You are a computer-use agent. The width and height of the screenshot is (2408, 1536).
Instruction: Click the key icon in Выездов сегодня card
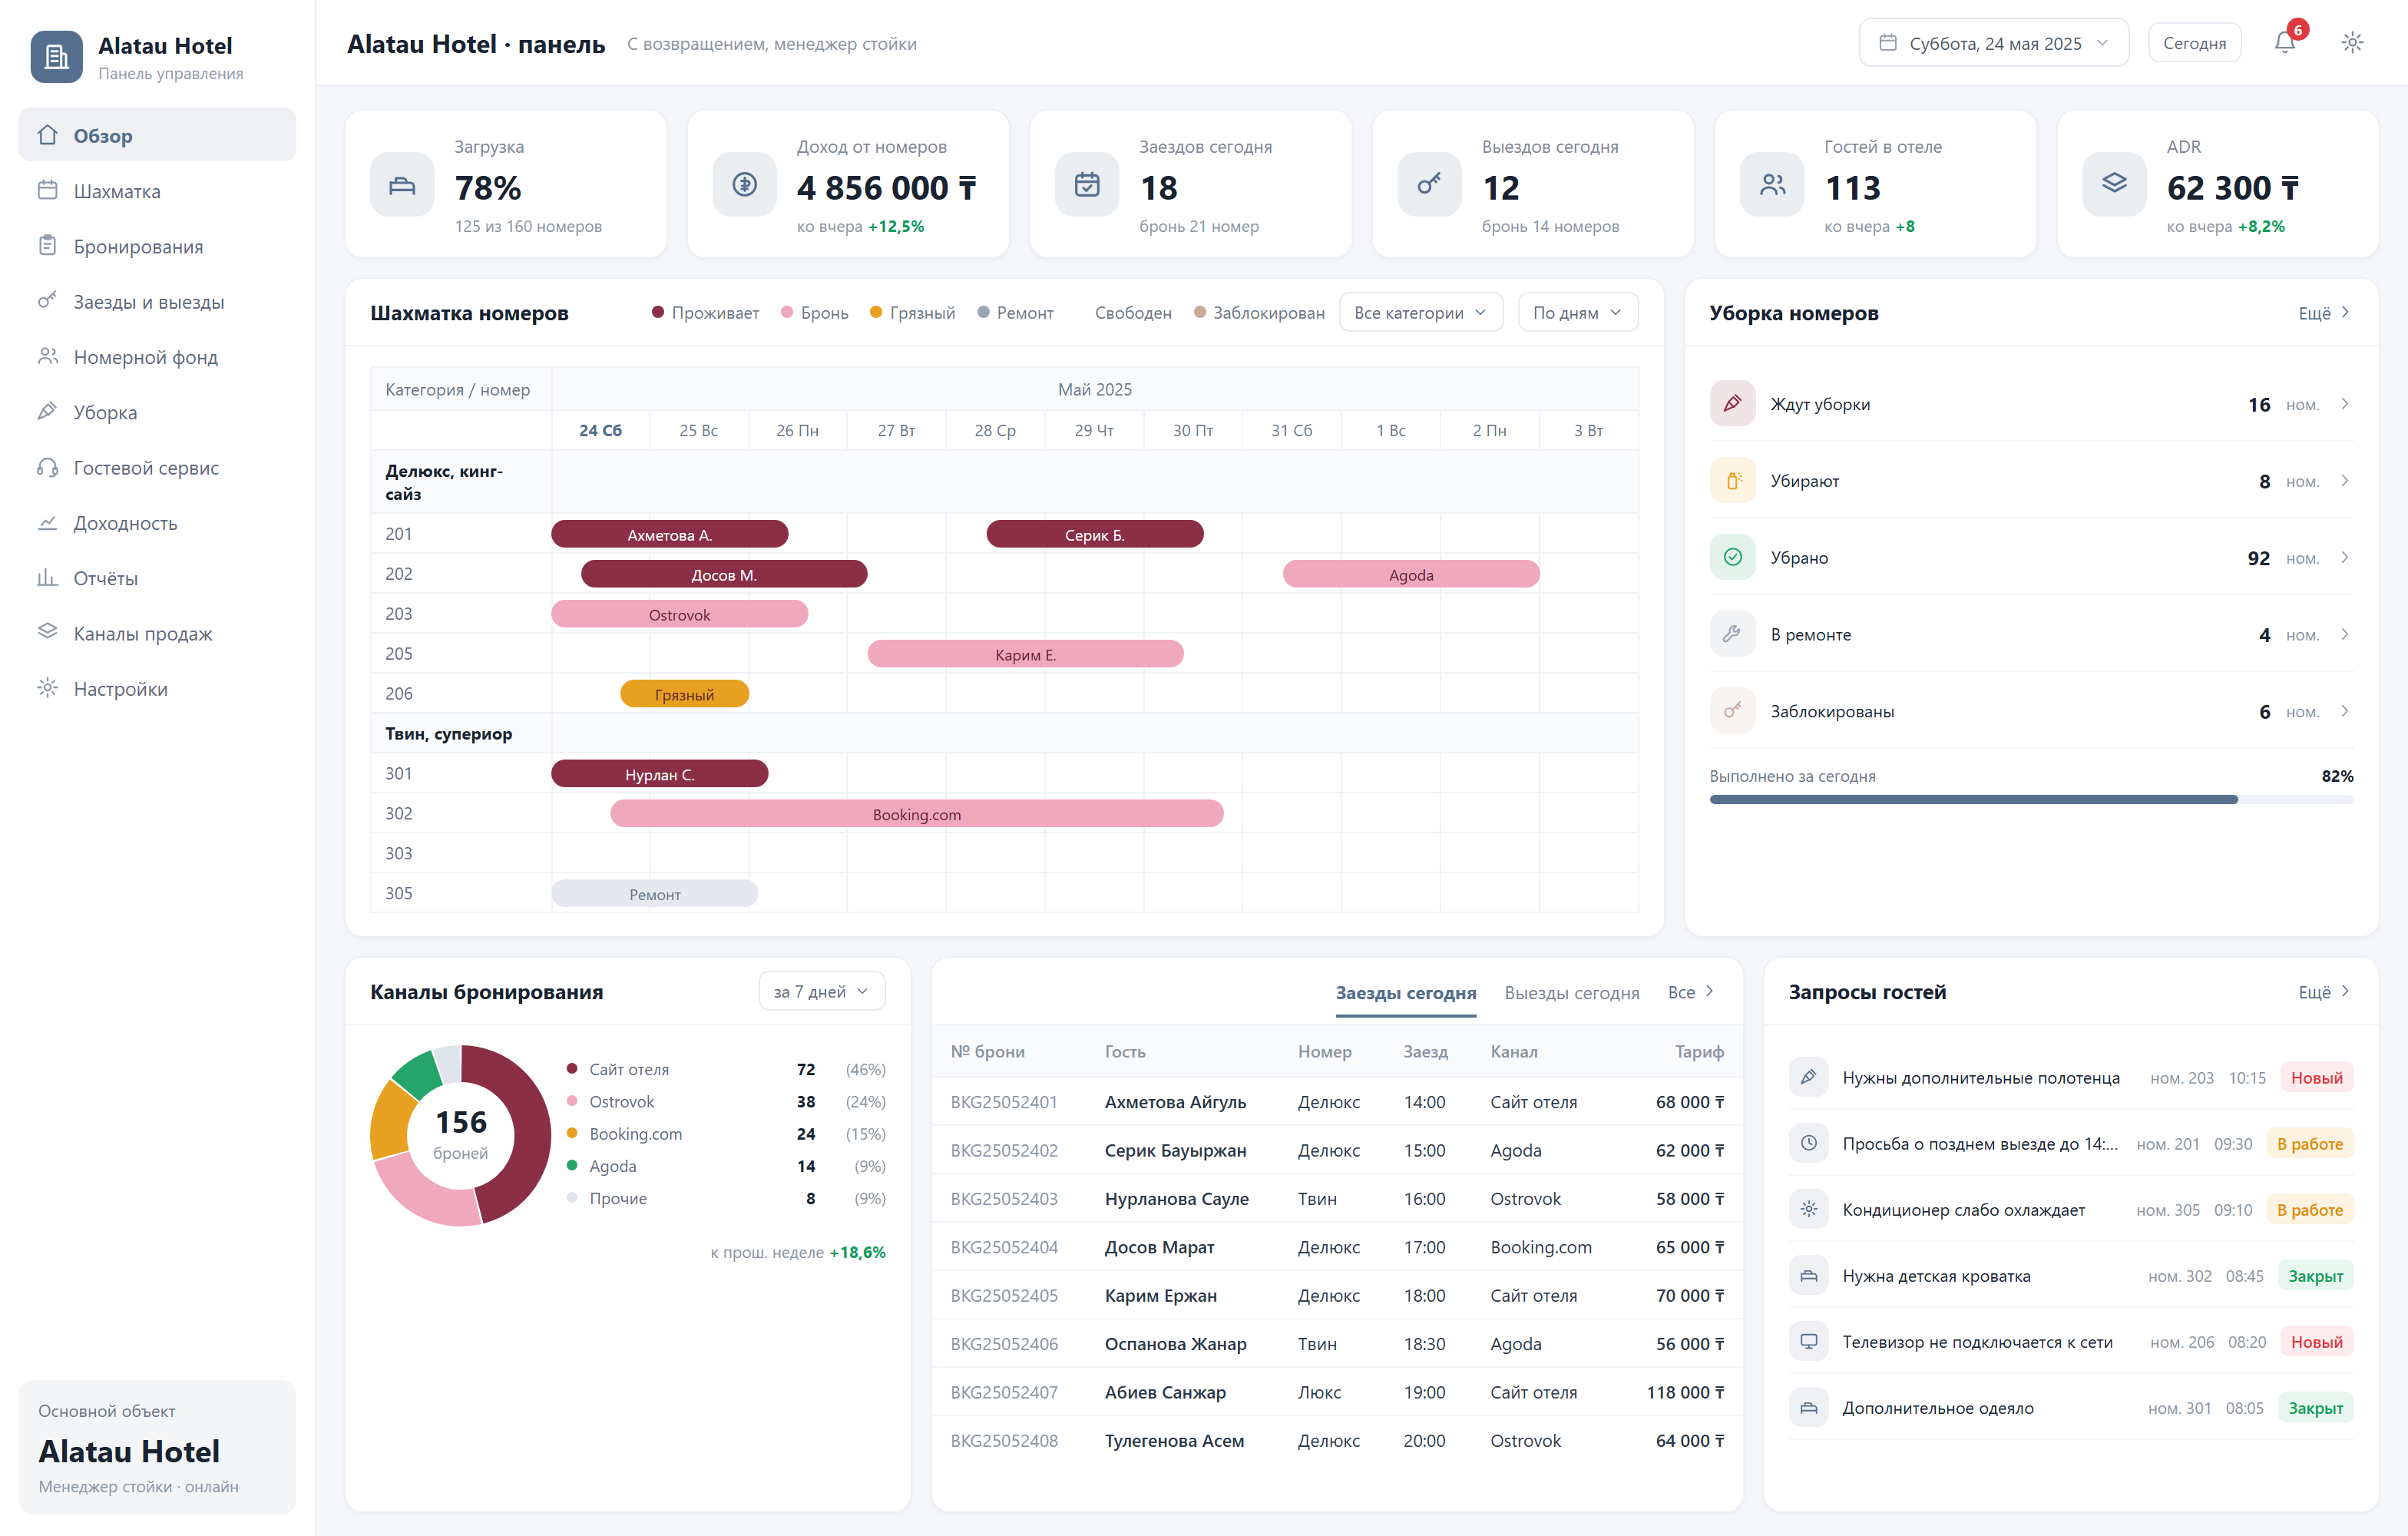point(1429,185)
